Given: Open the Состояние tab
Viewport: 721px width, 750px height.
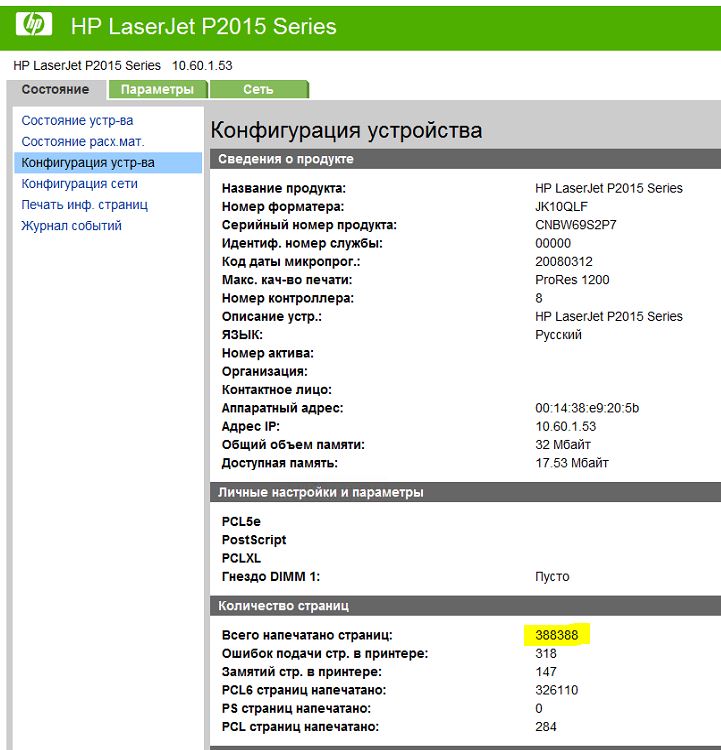Looking at the screenshot, I should (x=55, y=89).
